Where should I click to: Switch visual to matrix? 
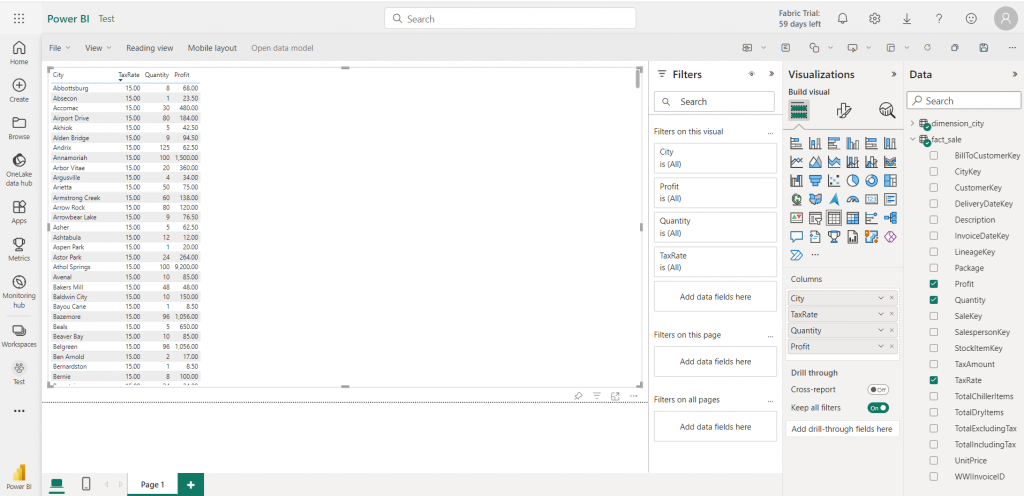pyautogui.click(x=853, y=218)
